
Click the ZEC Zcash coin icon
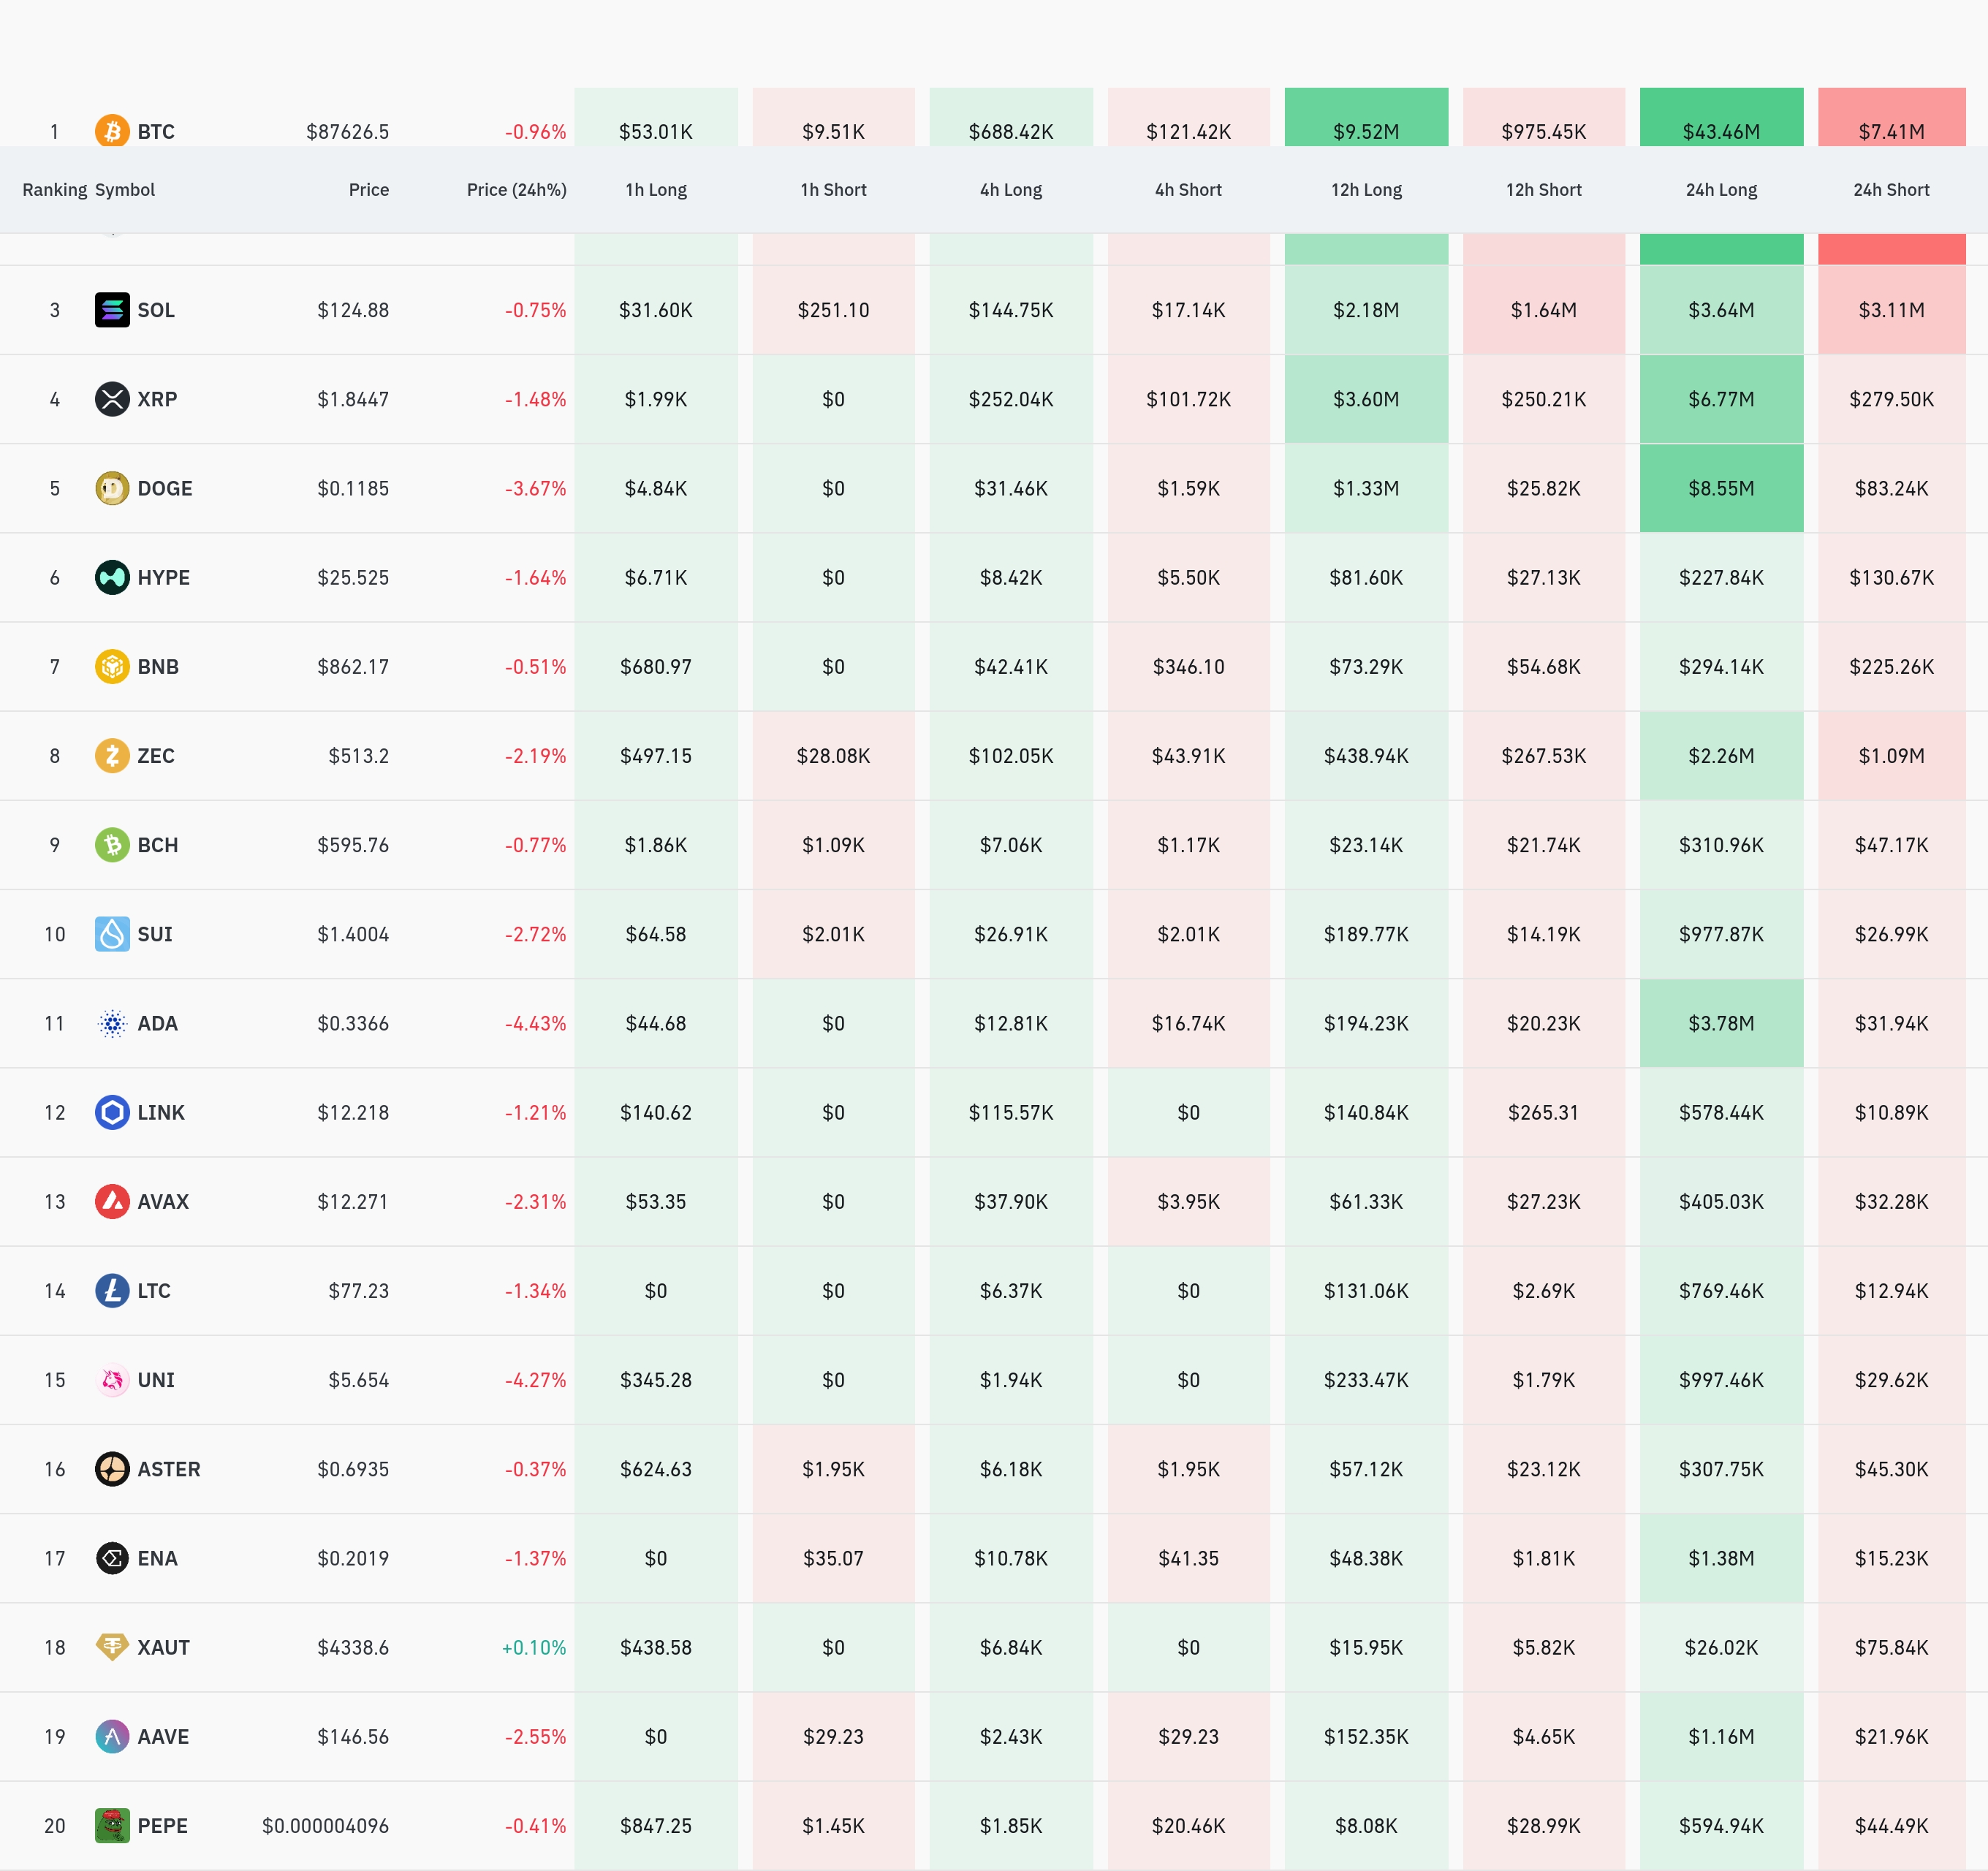click(x=112, y=755)
